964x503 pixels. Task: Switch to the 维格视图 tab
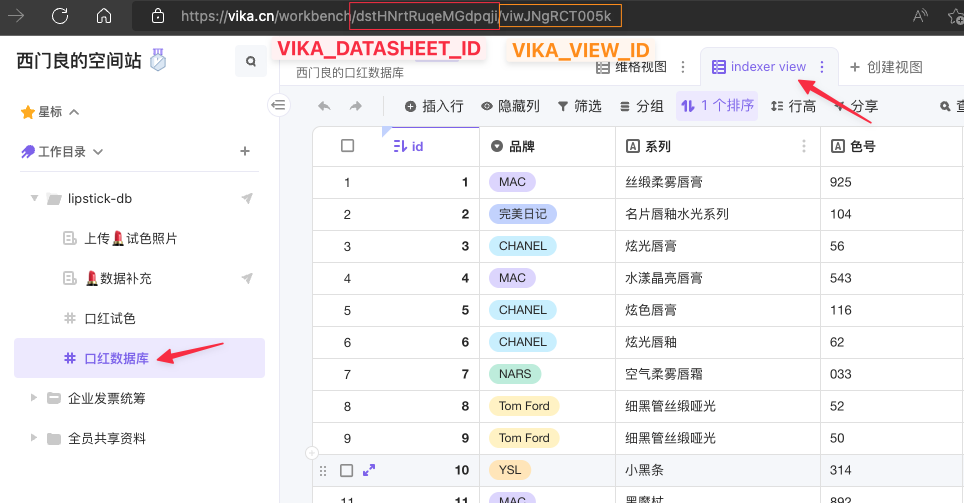pyautogui.click(x=632, y=67)
